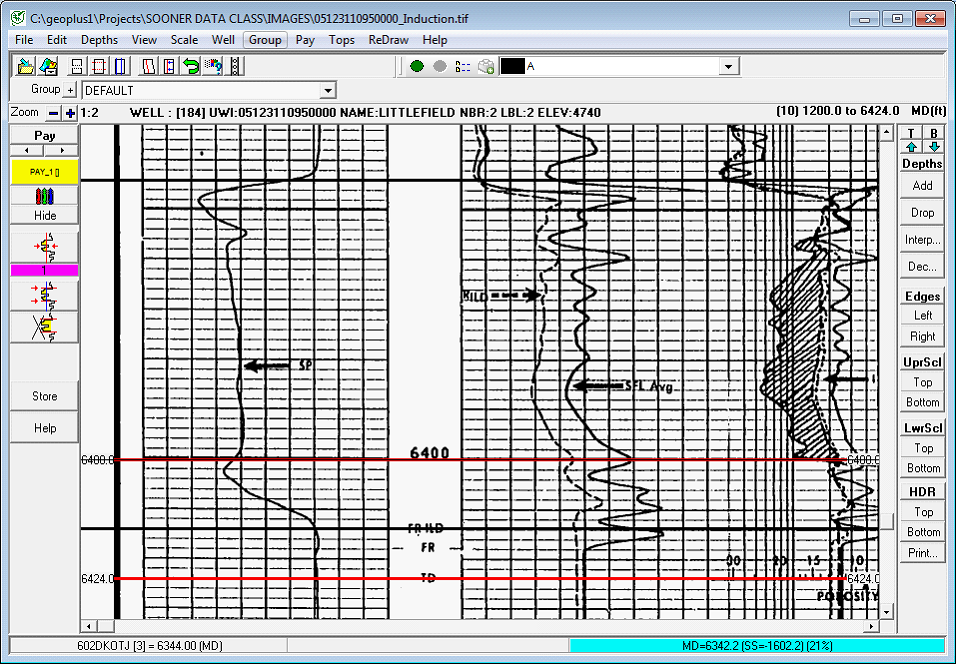Click the Group plus expander button
The image size is (957, 665).
coord(70,91)
